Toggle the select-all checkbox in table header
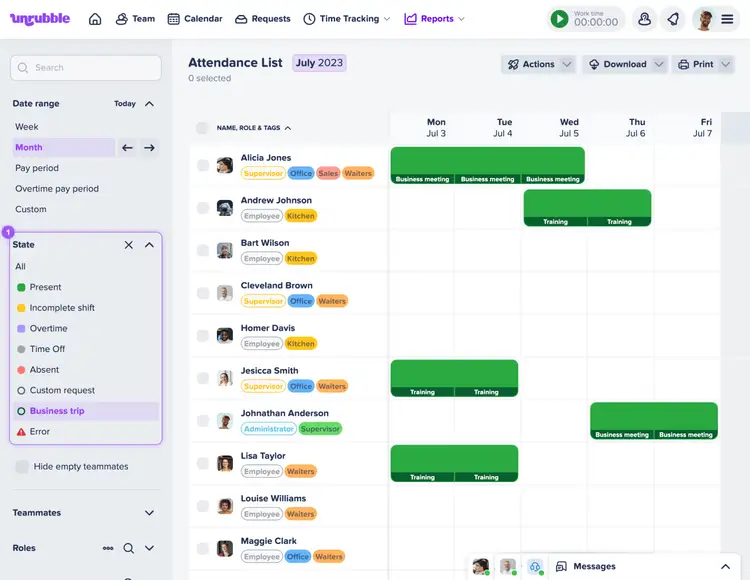750x580 pixels. (202, 128)
